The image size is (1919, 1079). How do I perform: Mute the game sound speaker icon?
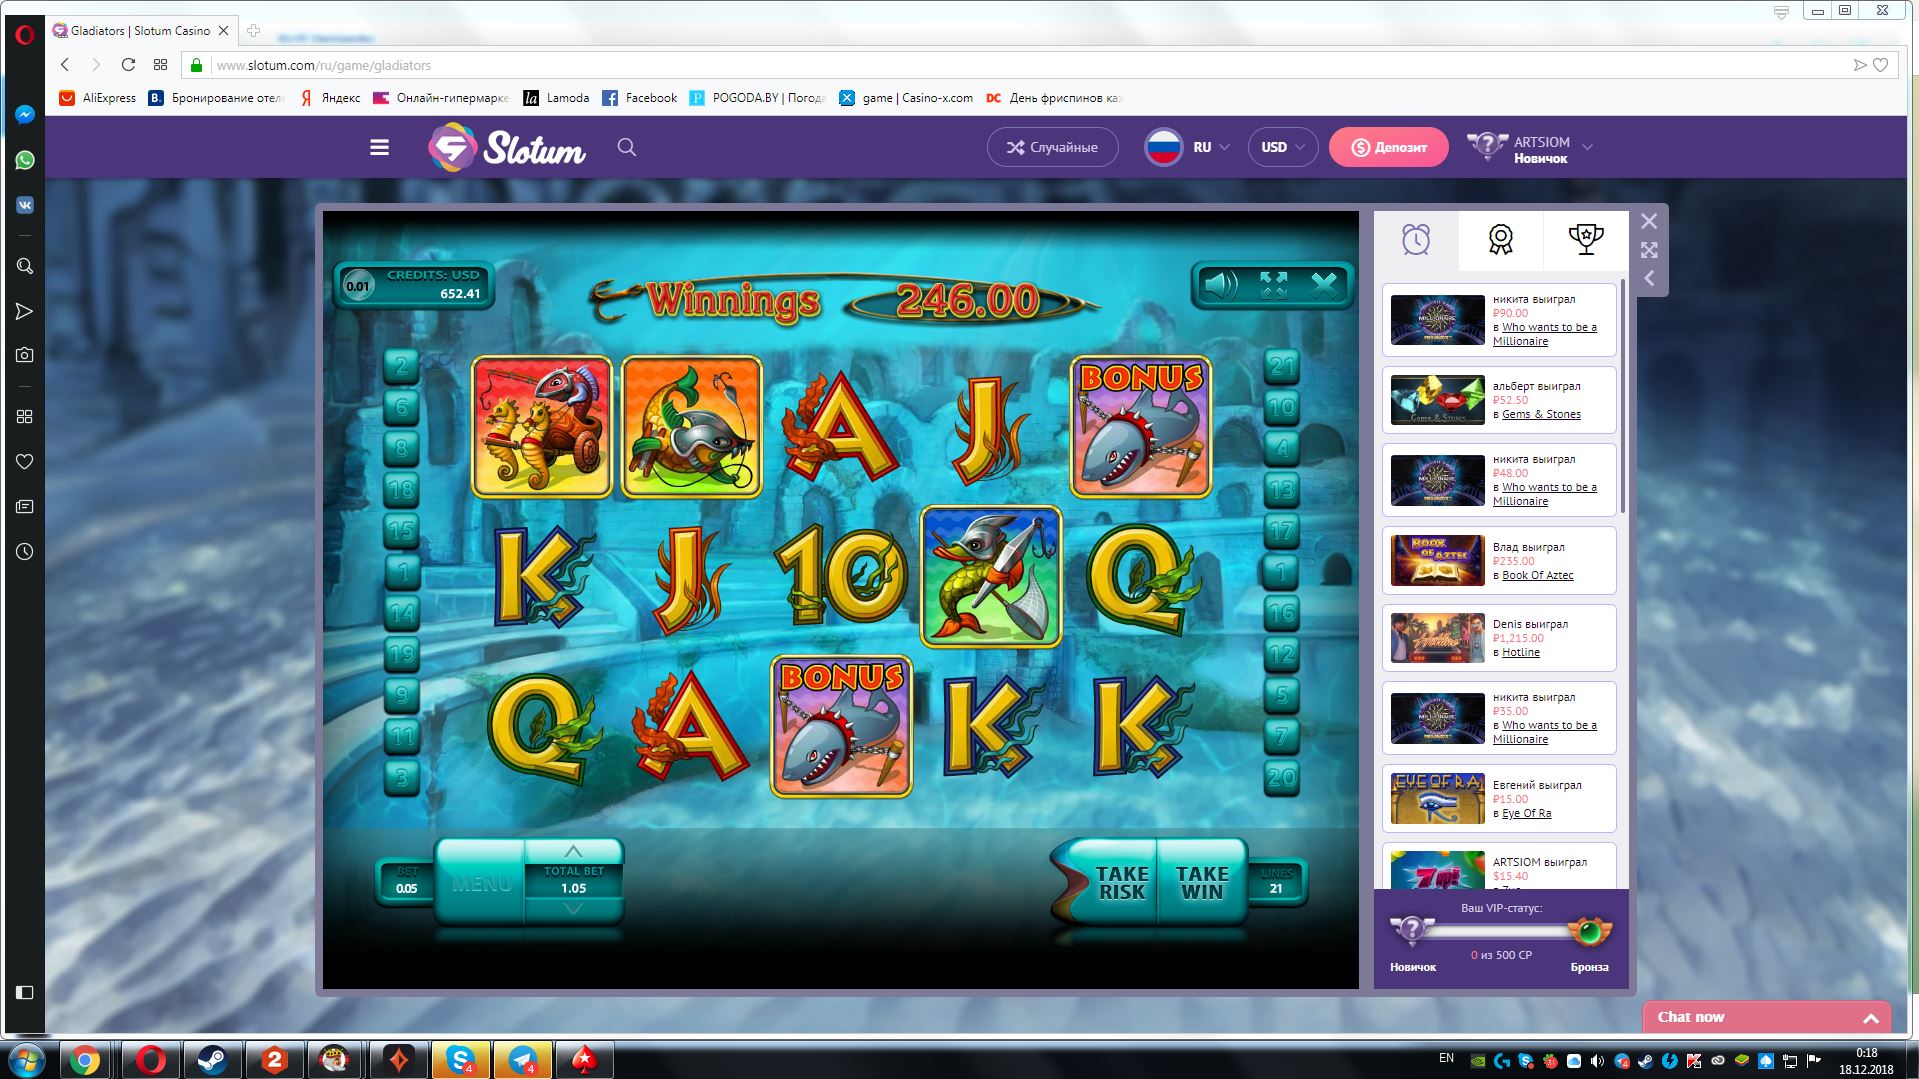click(x=1221, y=285)
